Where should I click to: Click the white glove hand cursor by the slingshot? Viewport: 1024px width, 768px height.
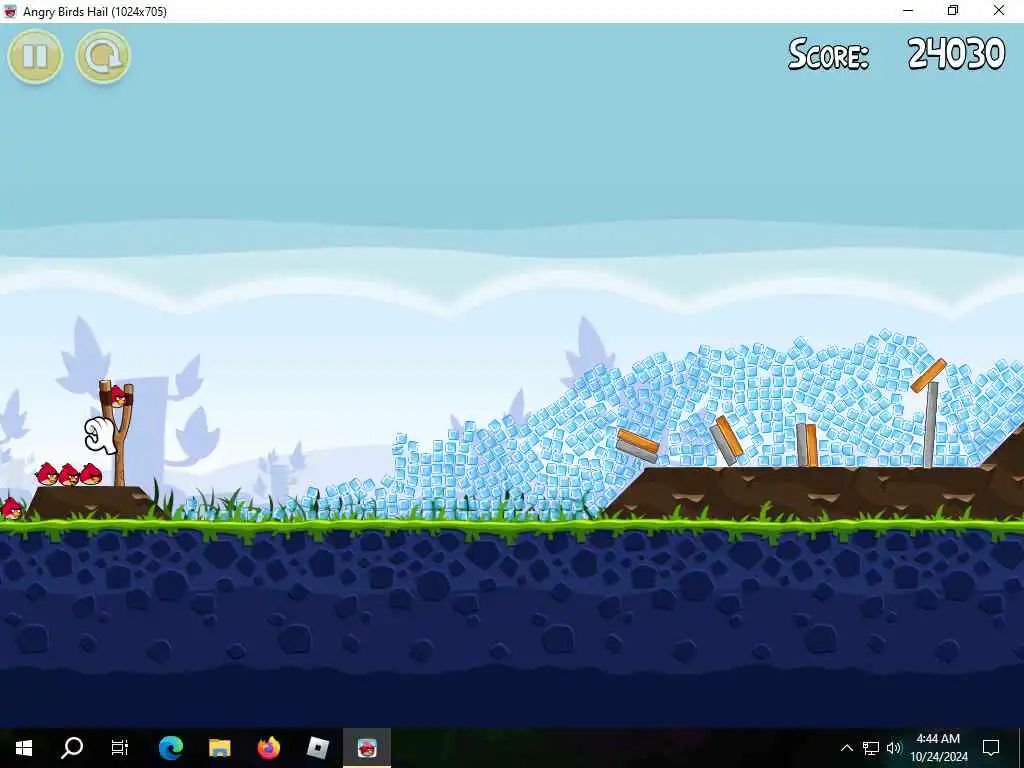point(101,436)
